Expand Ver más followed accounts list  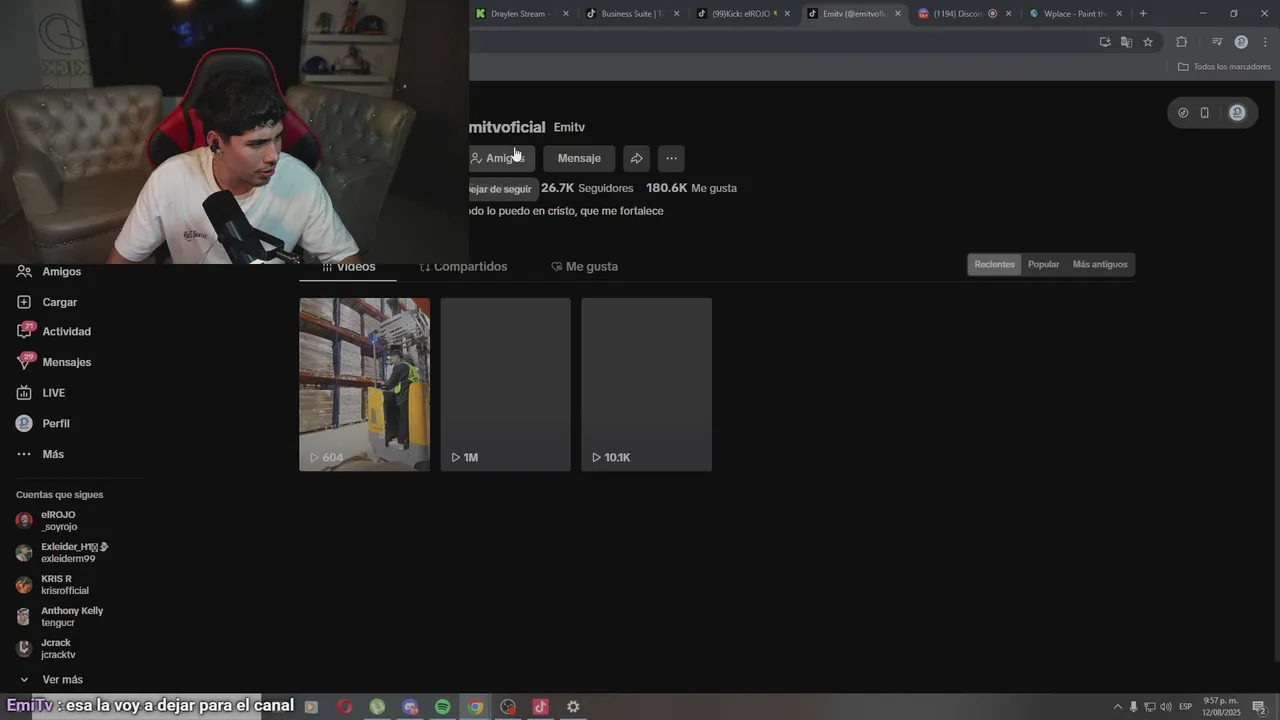coord(50,680)
